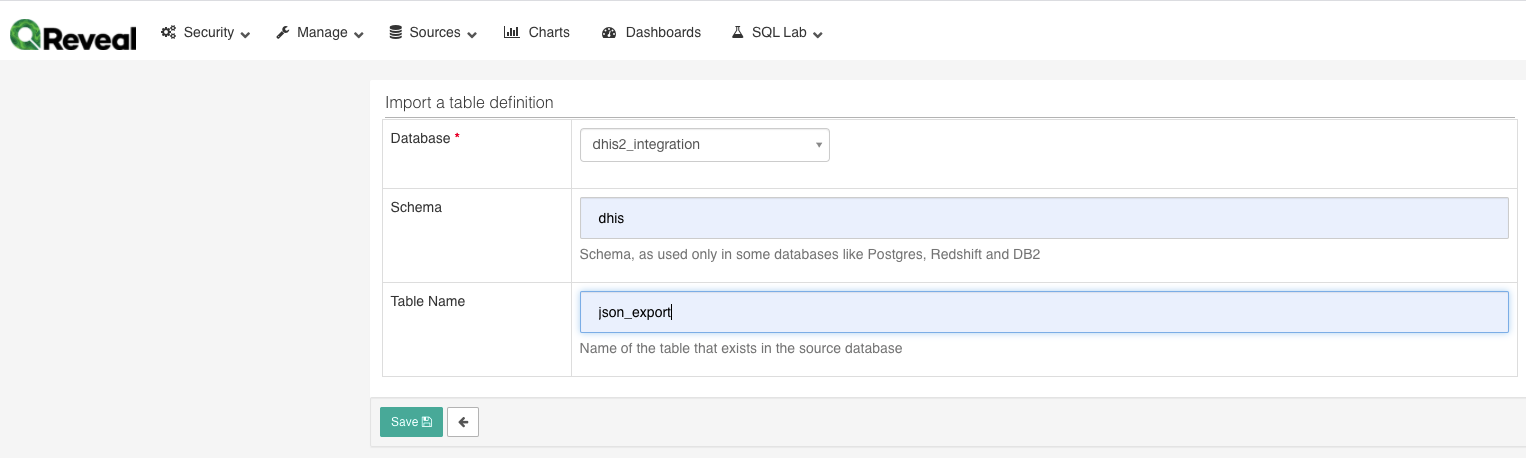Focus the Schema input field

(x=1043, y=218)
